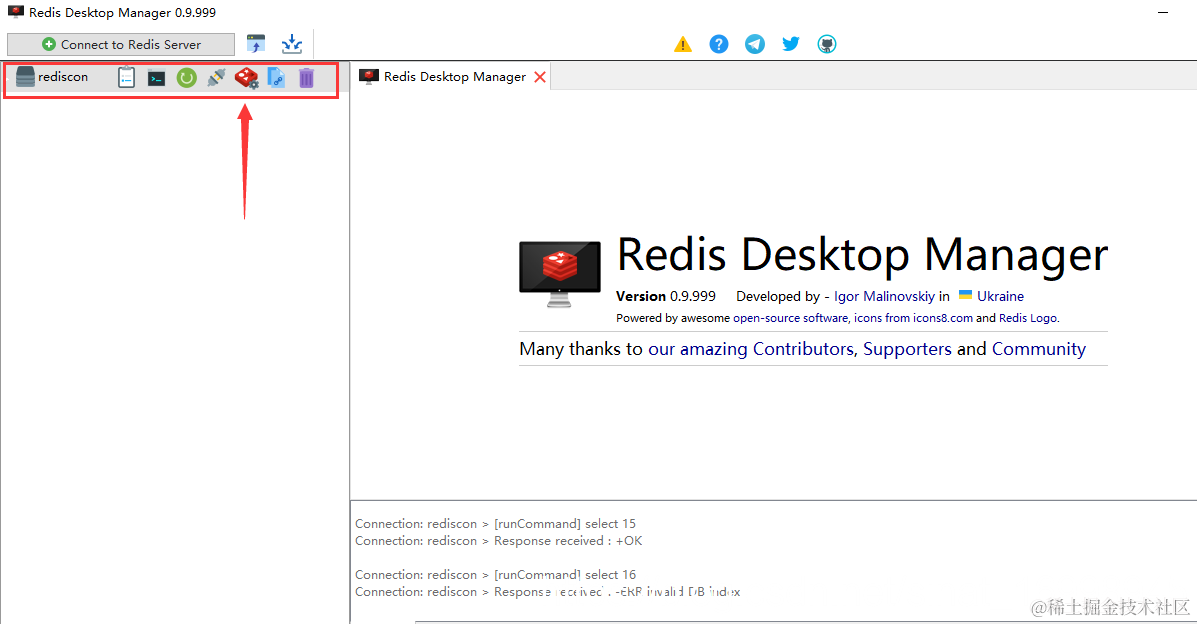This screenshot has width=1197, height=624.
Task: Open the Redis Logo link
Action: (1028, 318)
